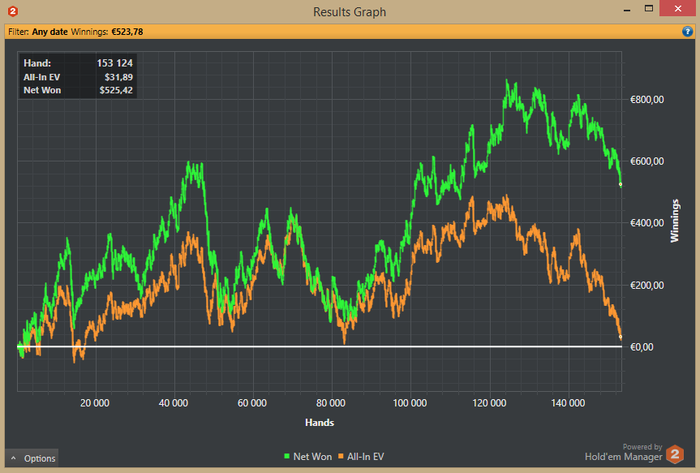The width and height of the screenshot is (700, 473).
Task: Click the Hands axis title
Action: pos(319,423)
